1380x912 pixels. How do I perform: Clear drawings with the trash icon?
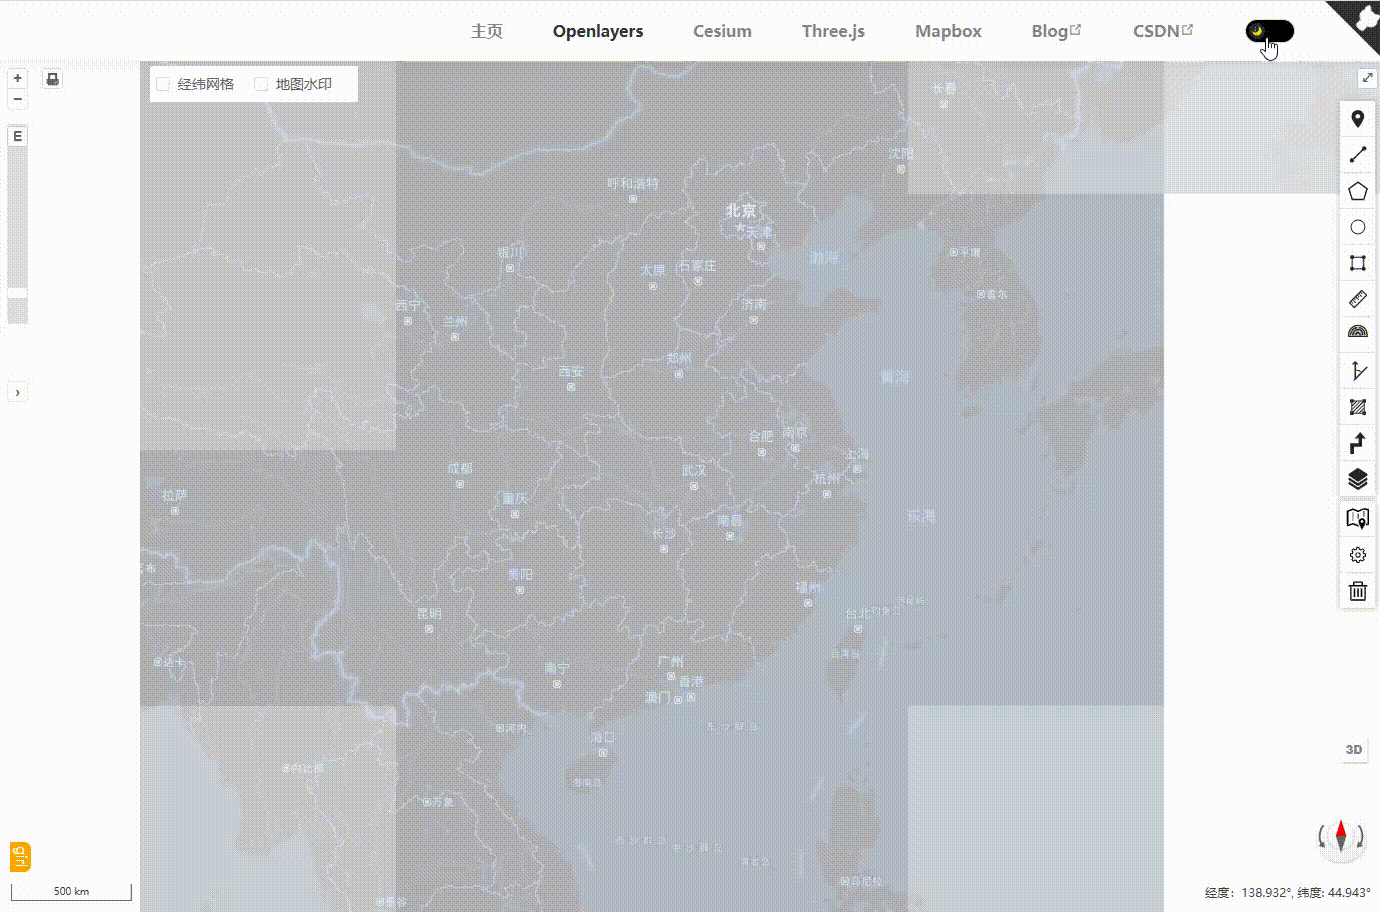pyautogui.click(x=1357, y=591)
